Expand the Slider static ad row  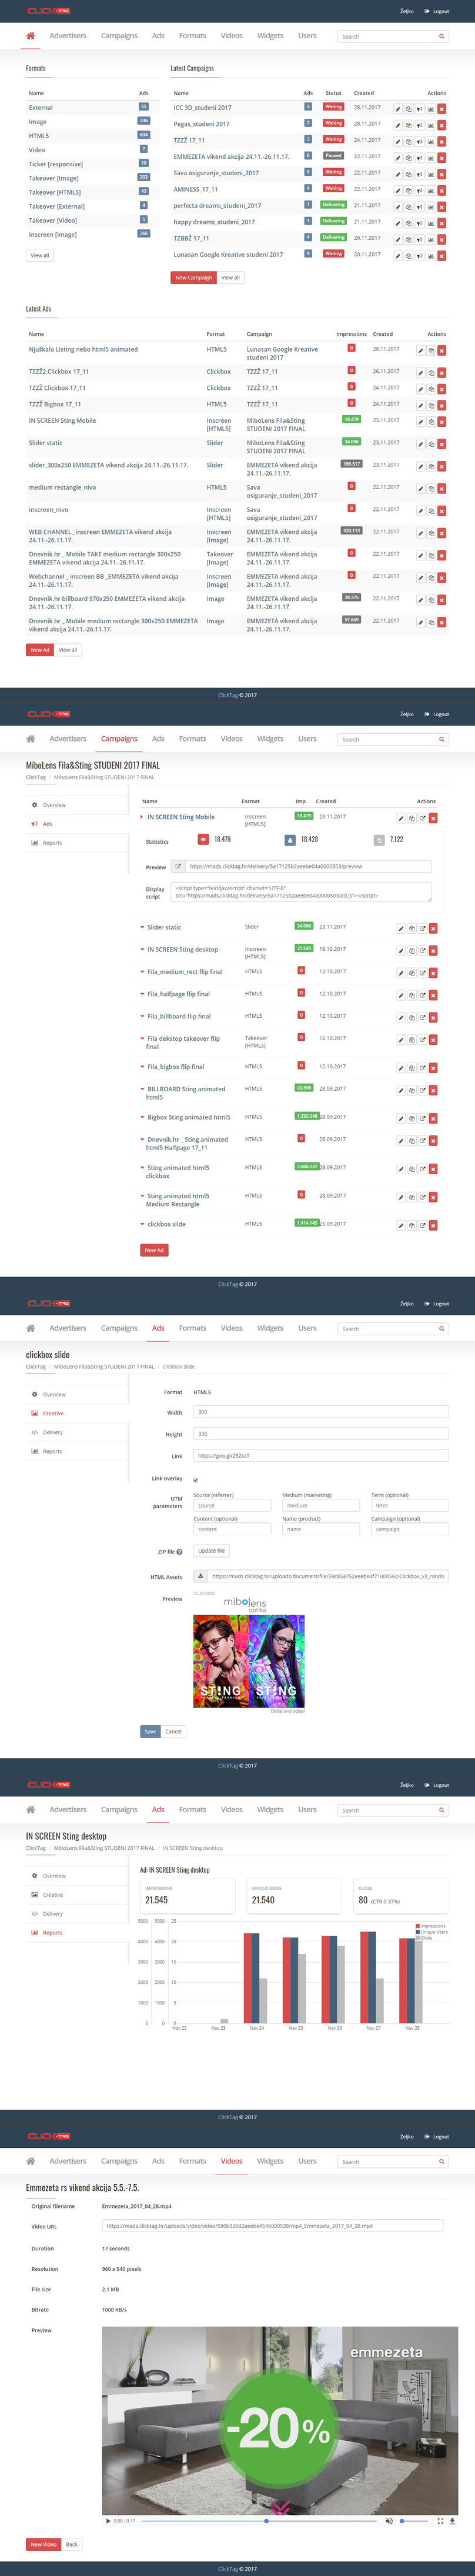tap(141, 927)
